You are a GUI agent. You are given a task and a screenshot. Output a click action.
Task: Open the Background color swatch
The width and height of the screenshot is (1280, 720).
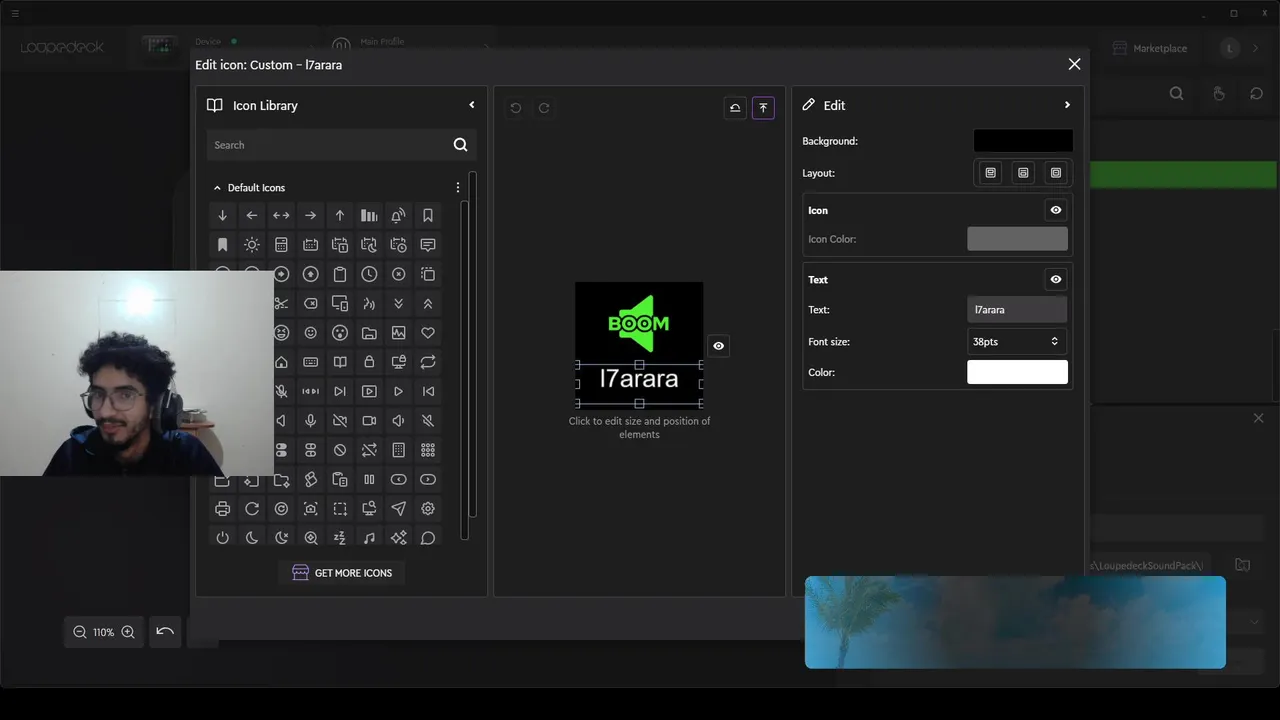pyautogui.click(x=1023, y=141)
